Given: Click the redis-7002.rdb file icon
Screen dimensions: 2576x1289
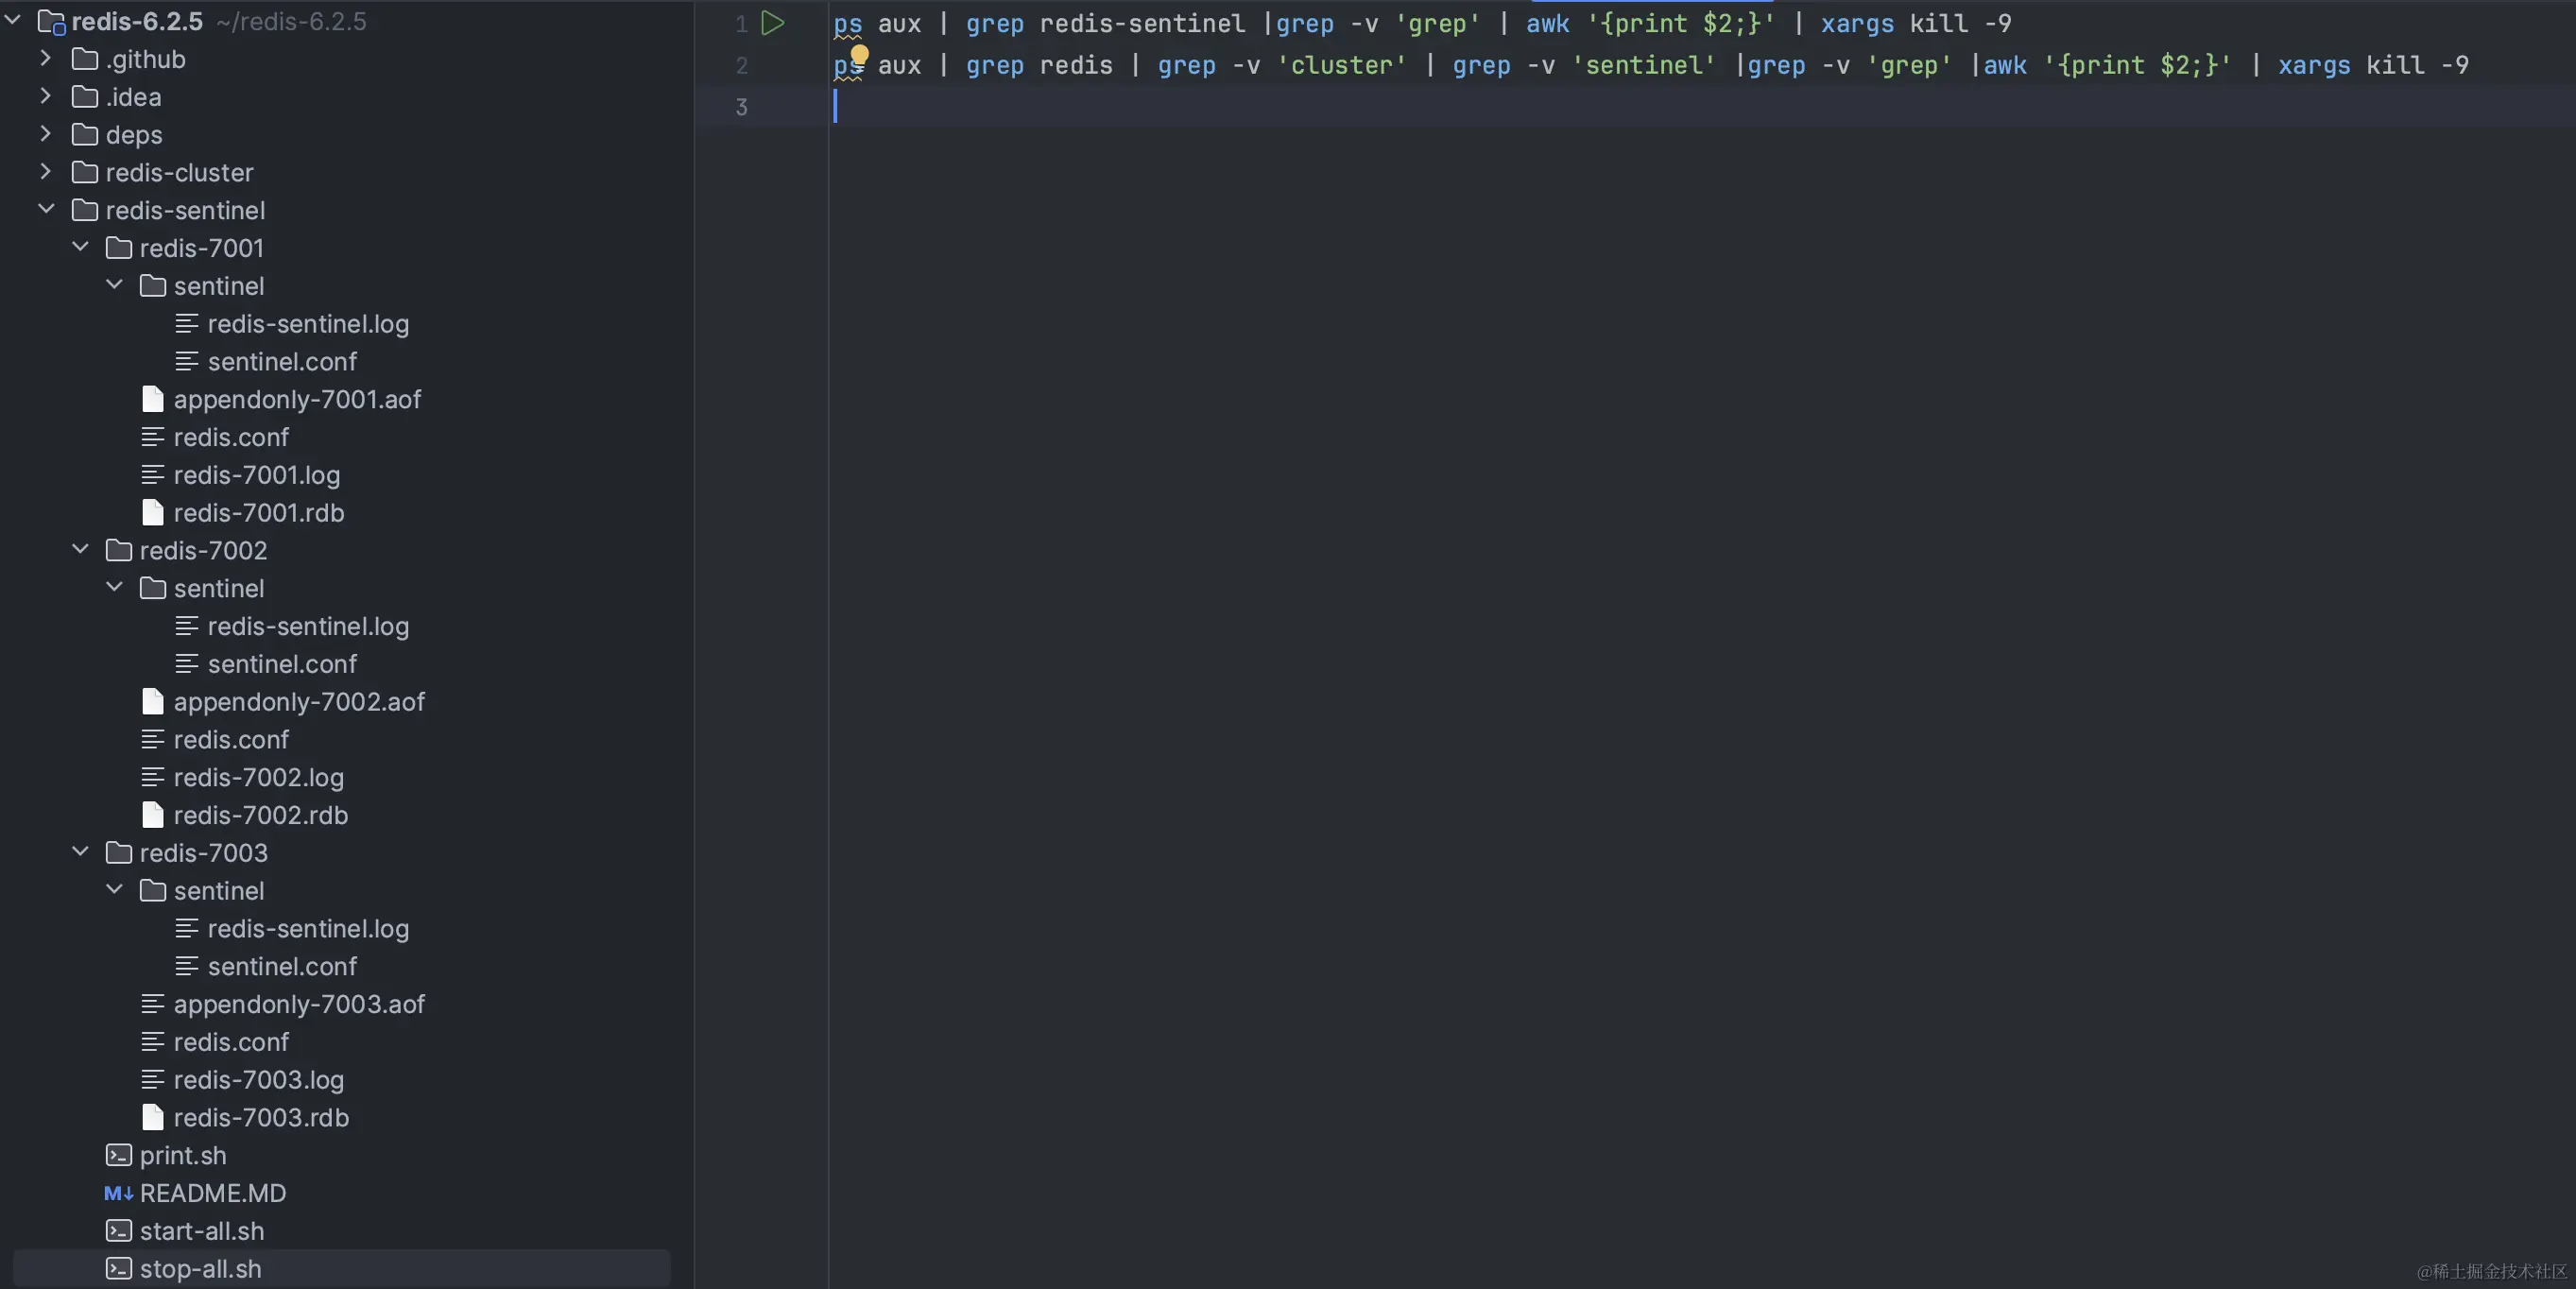Looking at the screenshot, I should click(152, 815).
